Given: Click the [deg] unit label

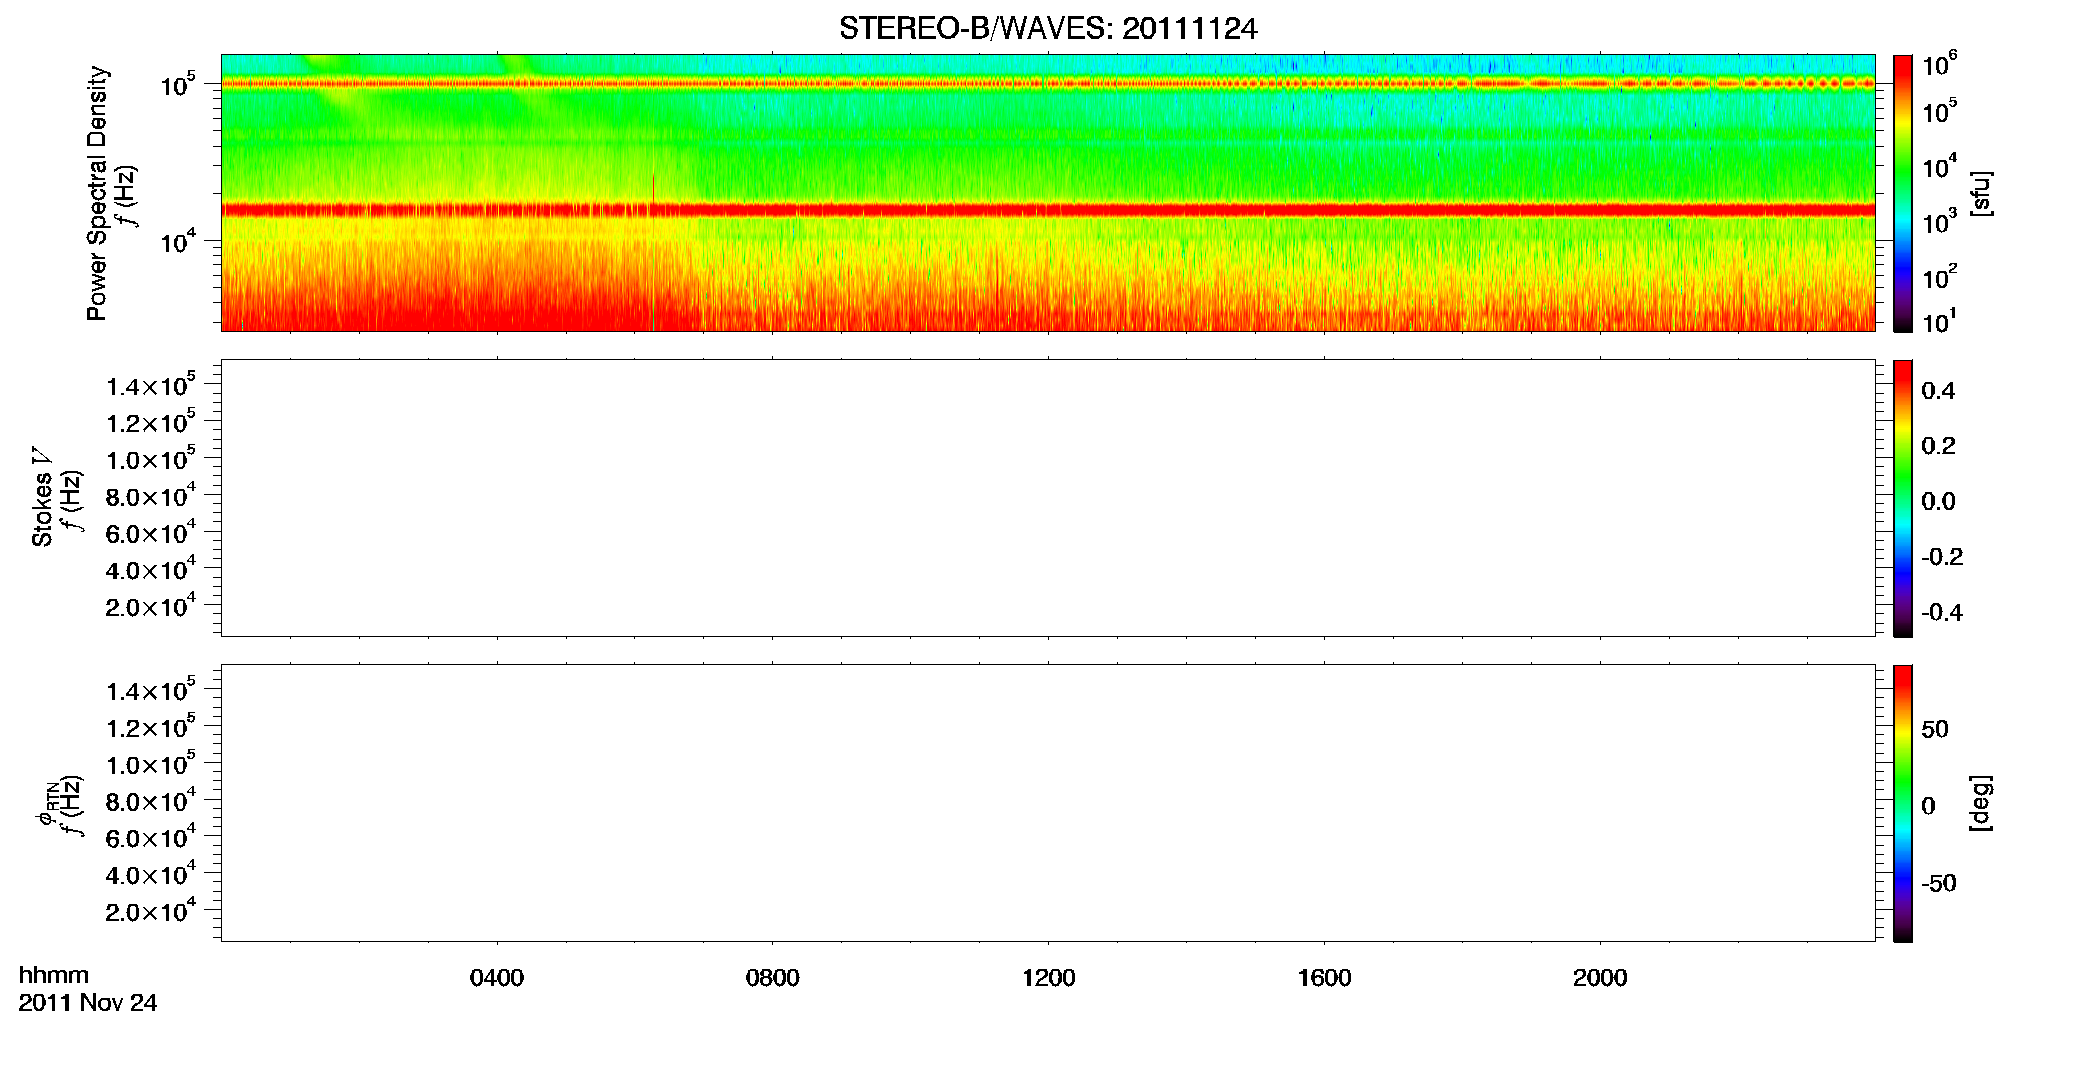Looking at the screenshot, I should pos(1980,803).
